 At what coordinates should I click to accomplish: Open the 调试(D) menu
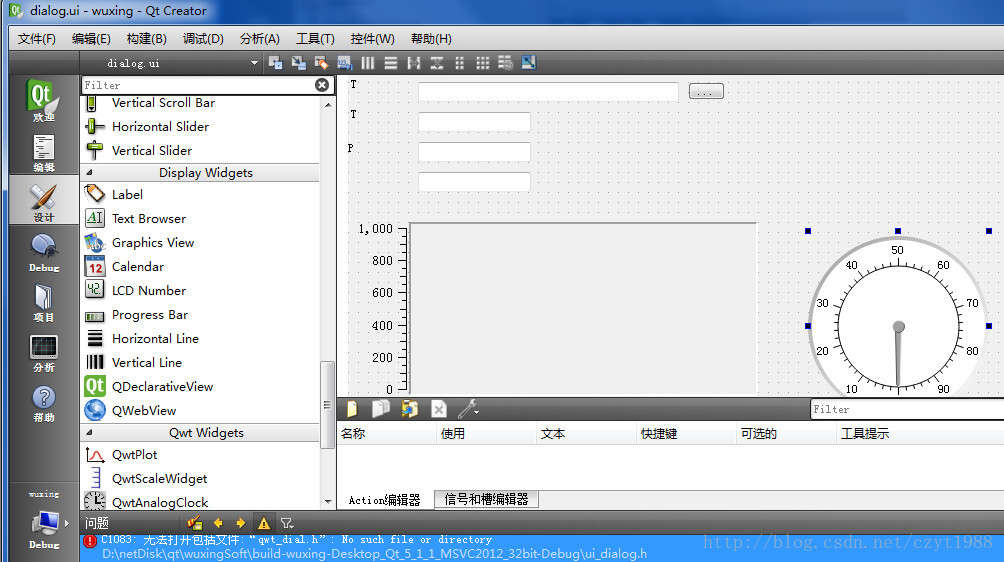203,39
